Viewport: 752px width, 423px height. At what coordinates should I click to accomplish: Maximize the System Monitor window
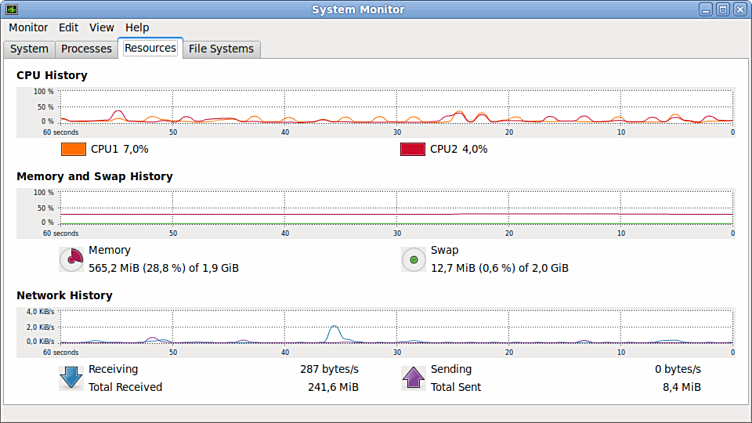click(722, 9)
